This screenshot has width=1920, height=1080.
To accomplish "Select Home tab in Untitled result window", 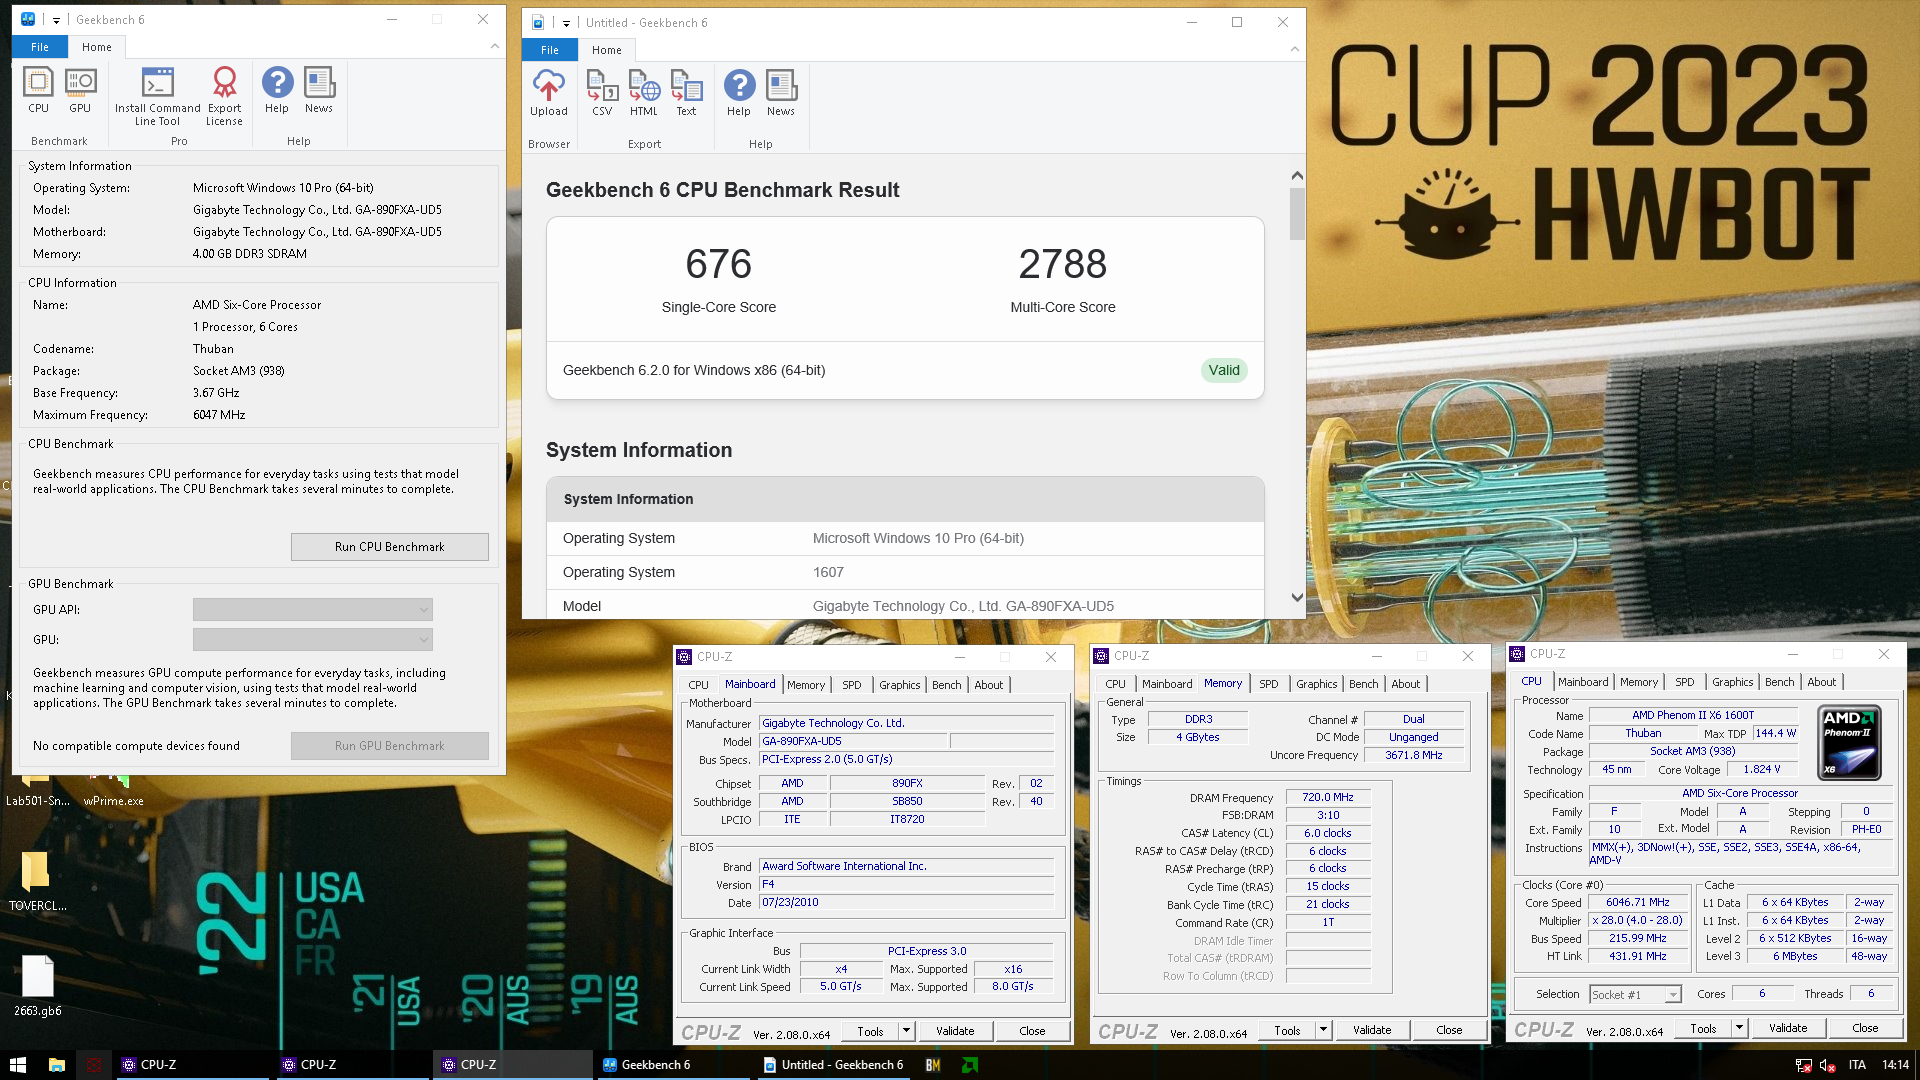I will tap(607, 50).
